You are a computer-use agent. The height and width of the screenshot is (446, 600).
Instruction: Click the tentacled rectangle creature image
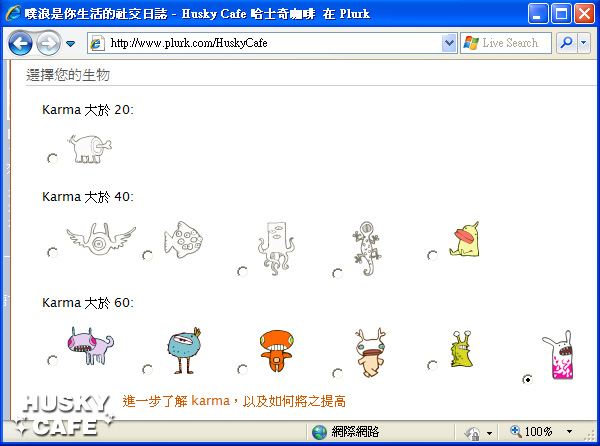point(276,249)
